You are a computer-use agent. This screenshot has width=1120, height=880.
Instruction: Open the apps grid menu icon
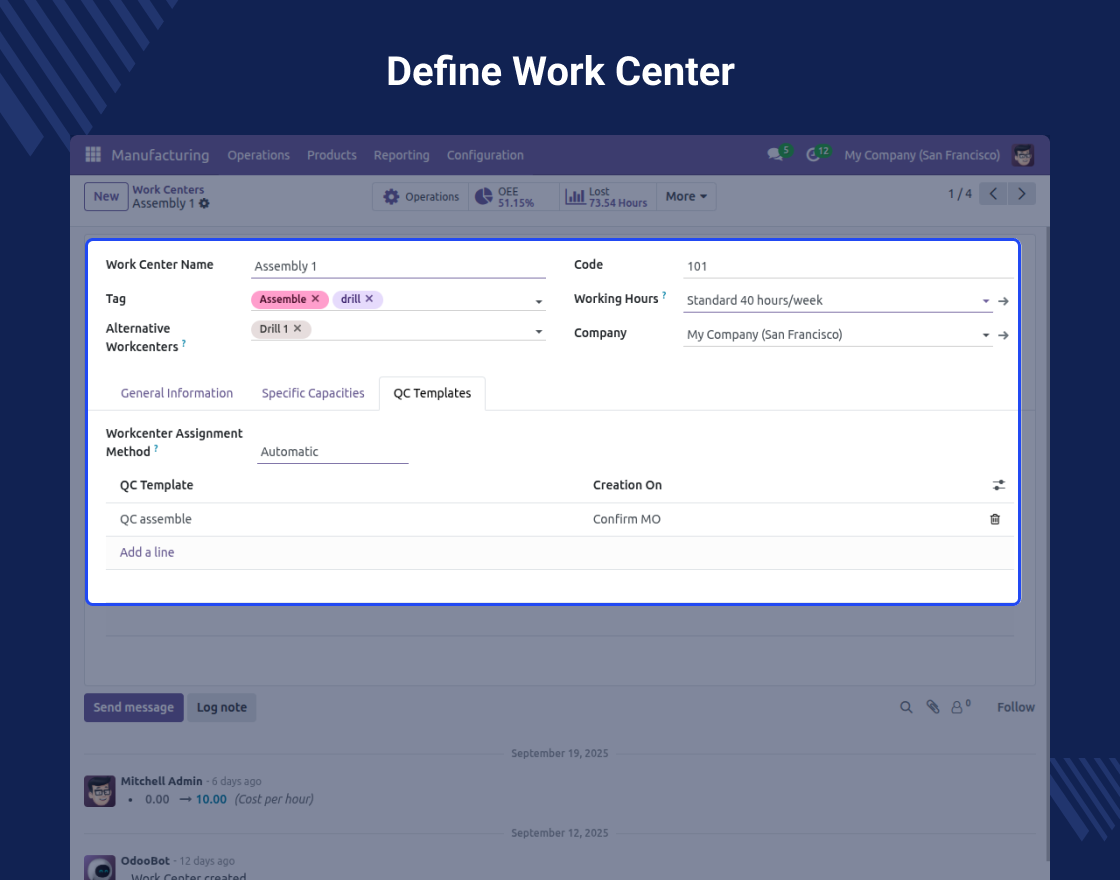(93, 154)
